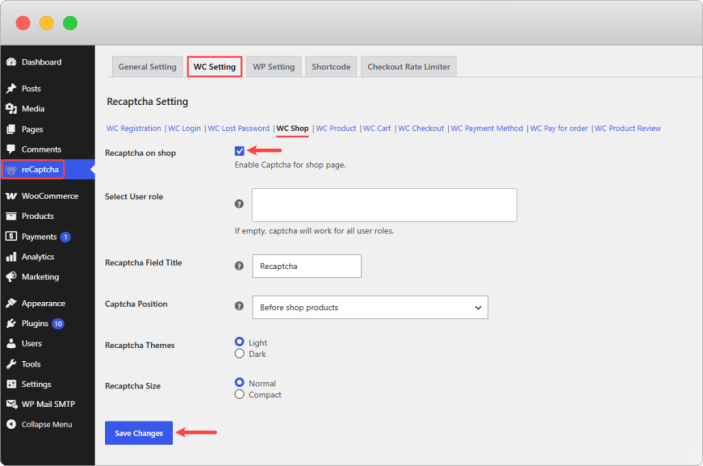Switch to the WC Setting tab
The width and height of the screenshot is (703, 466).
coord(214,67)
